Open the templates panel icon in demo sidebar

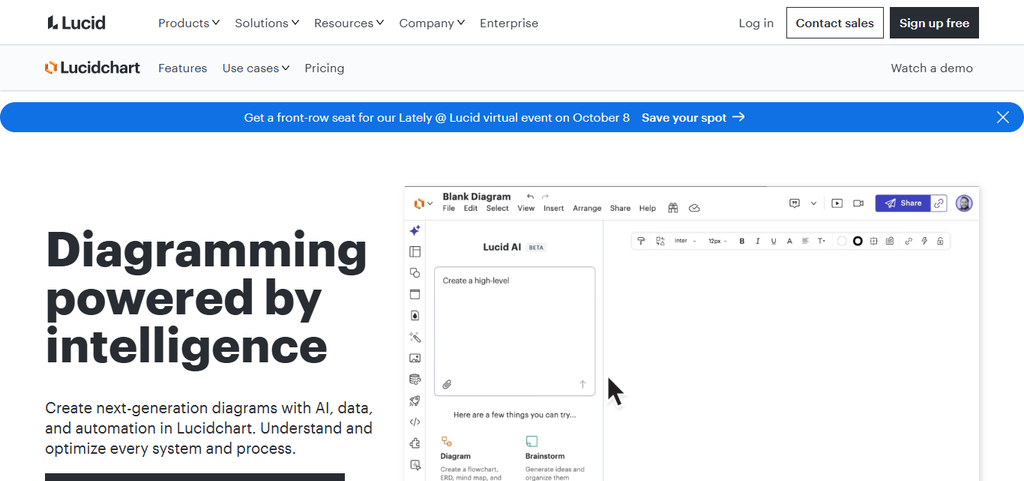click(415, 252)
